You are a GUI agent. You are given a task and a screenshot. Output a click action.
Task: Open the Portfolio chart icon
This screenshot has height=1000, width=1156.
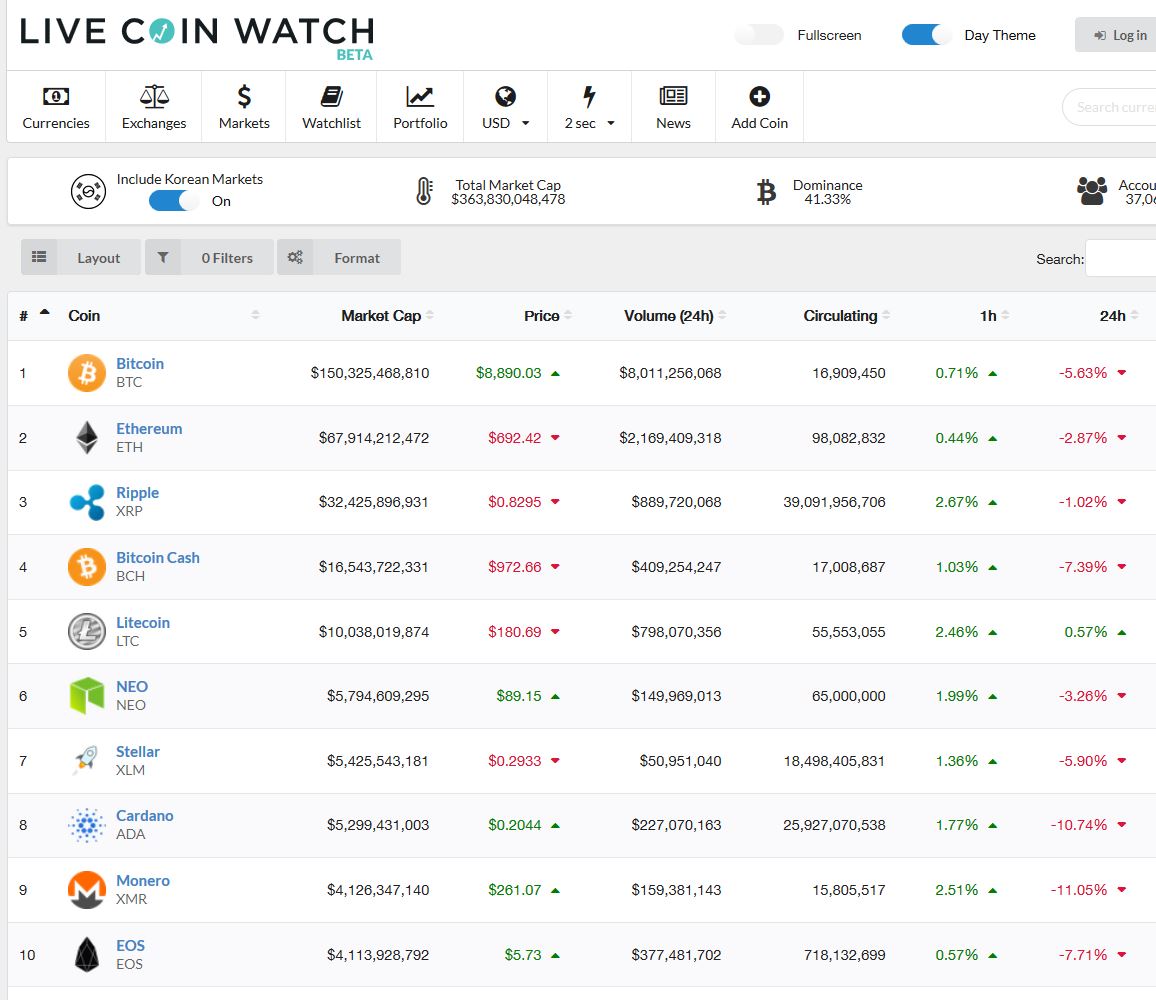[420, 95]
